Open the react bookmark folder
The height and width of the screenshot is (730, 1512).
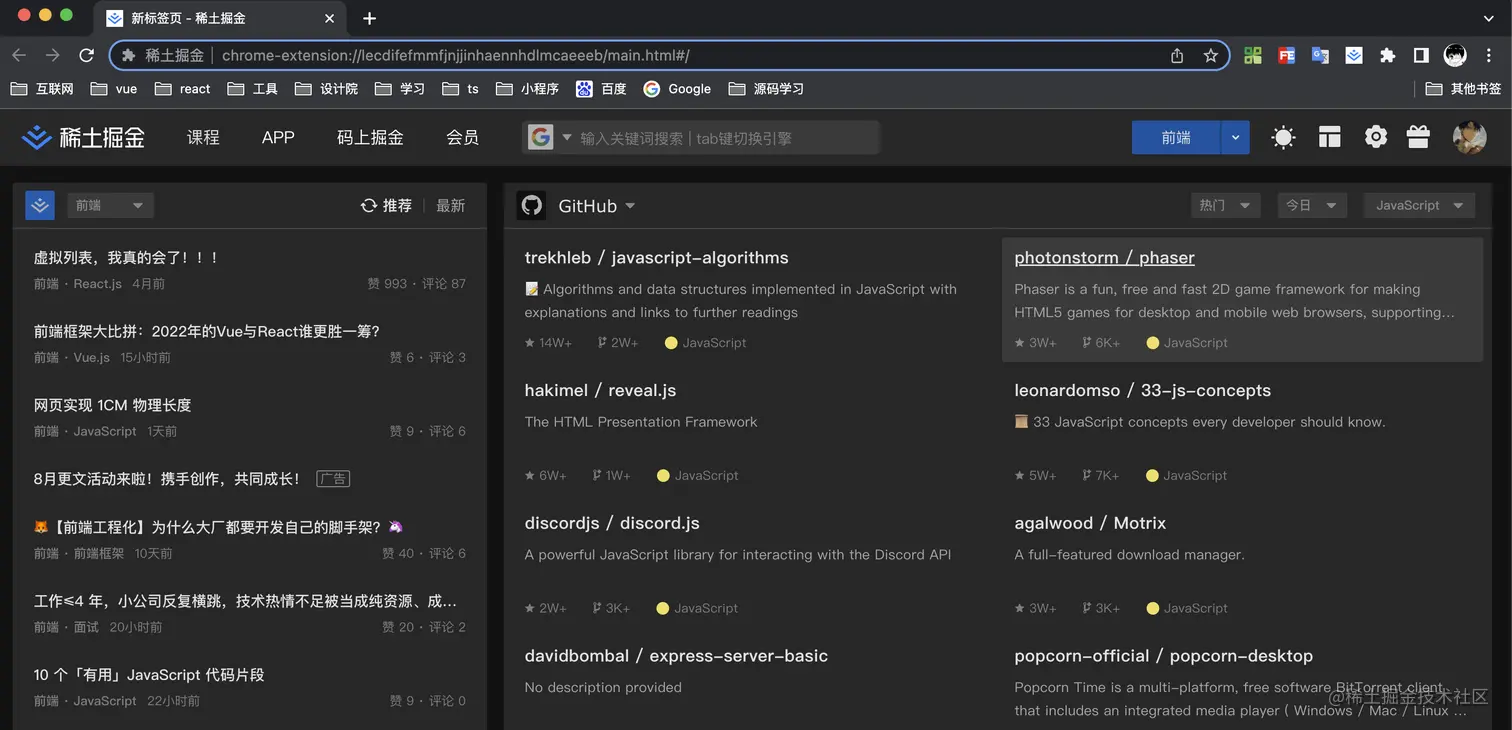click(x=183, y=88)
